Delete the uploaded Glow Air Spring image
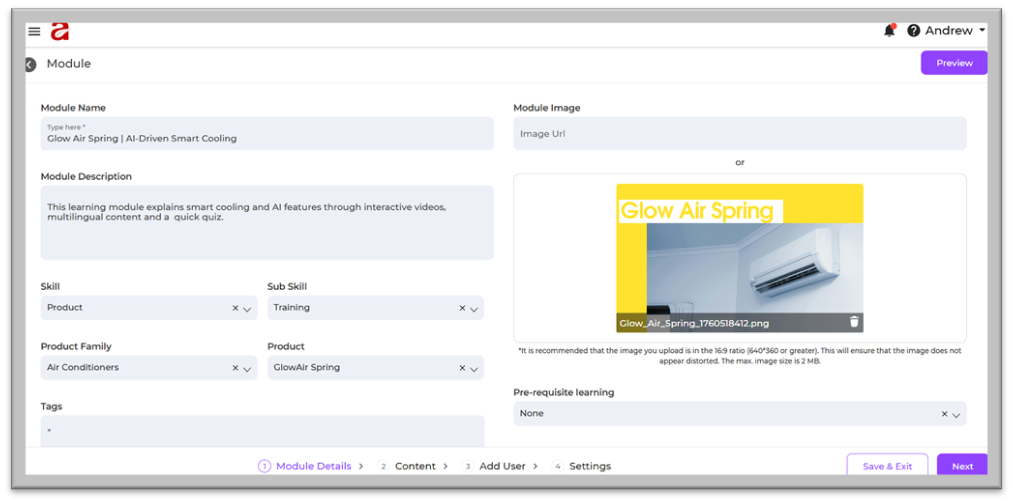Viewport: 1013px width, 503px height. [x=854, y=322]
